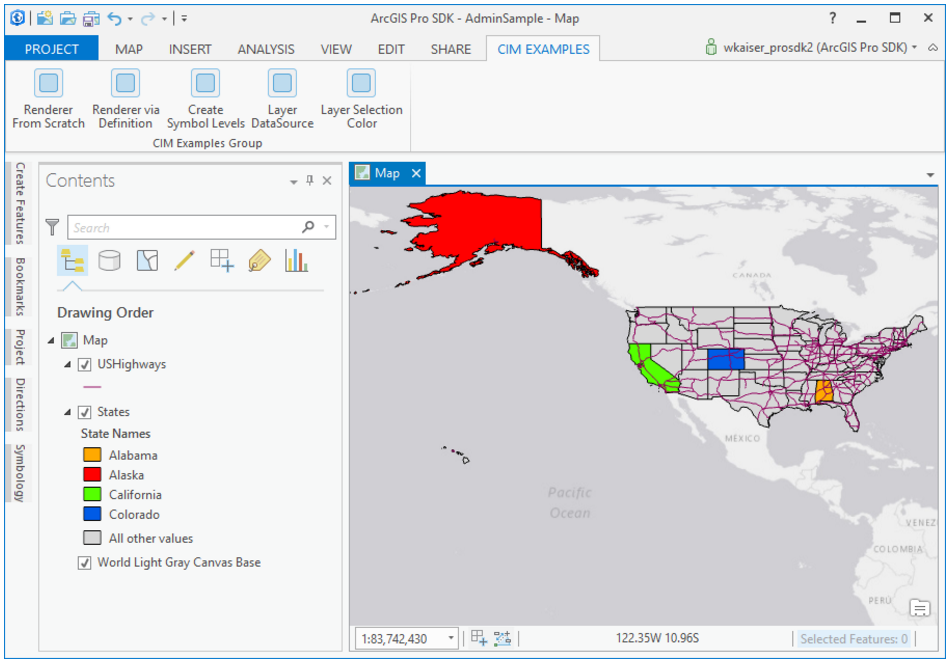Click the Open Project folder icon
The image size is (951, 662).
pos(68,18)
